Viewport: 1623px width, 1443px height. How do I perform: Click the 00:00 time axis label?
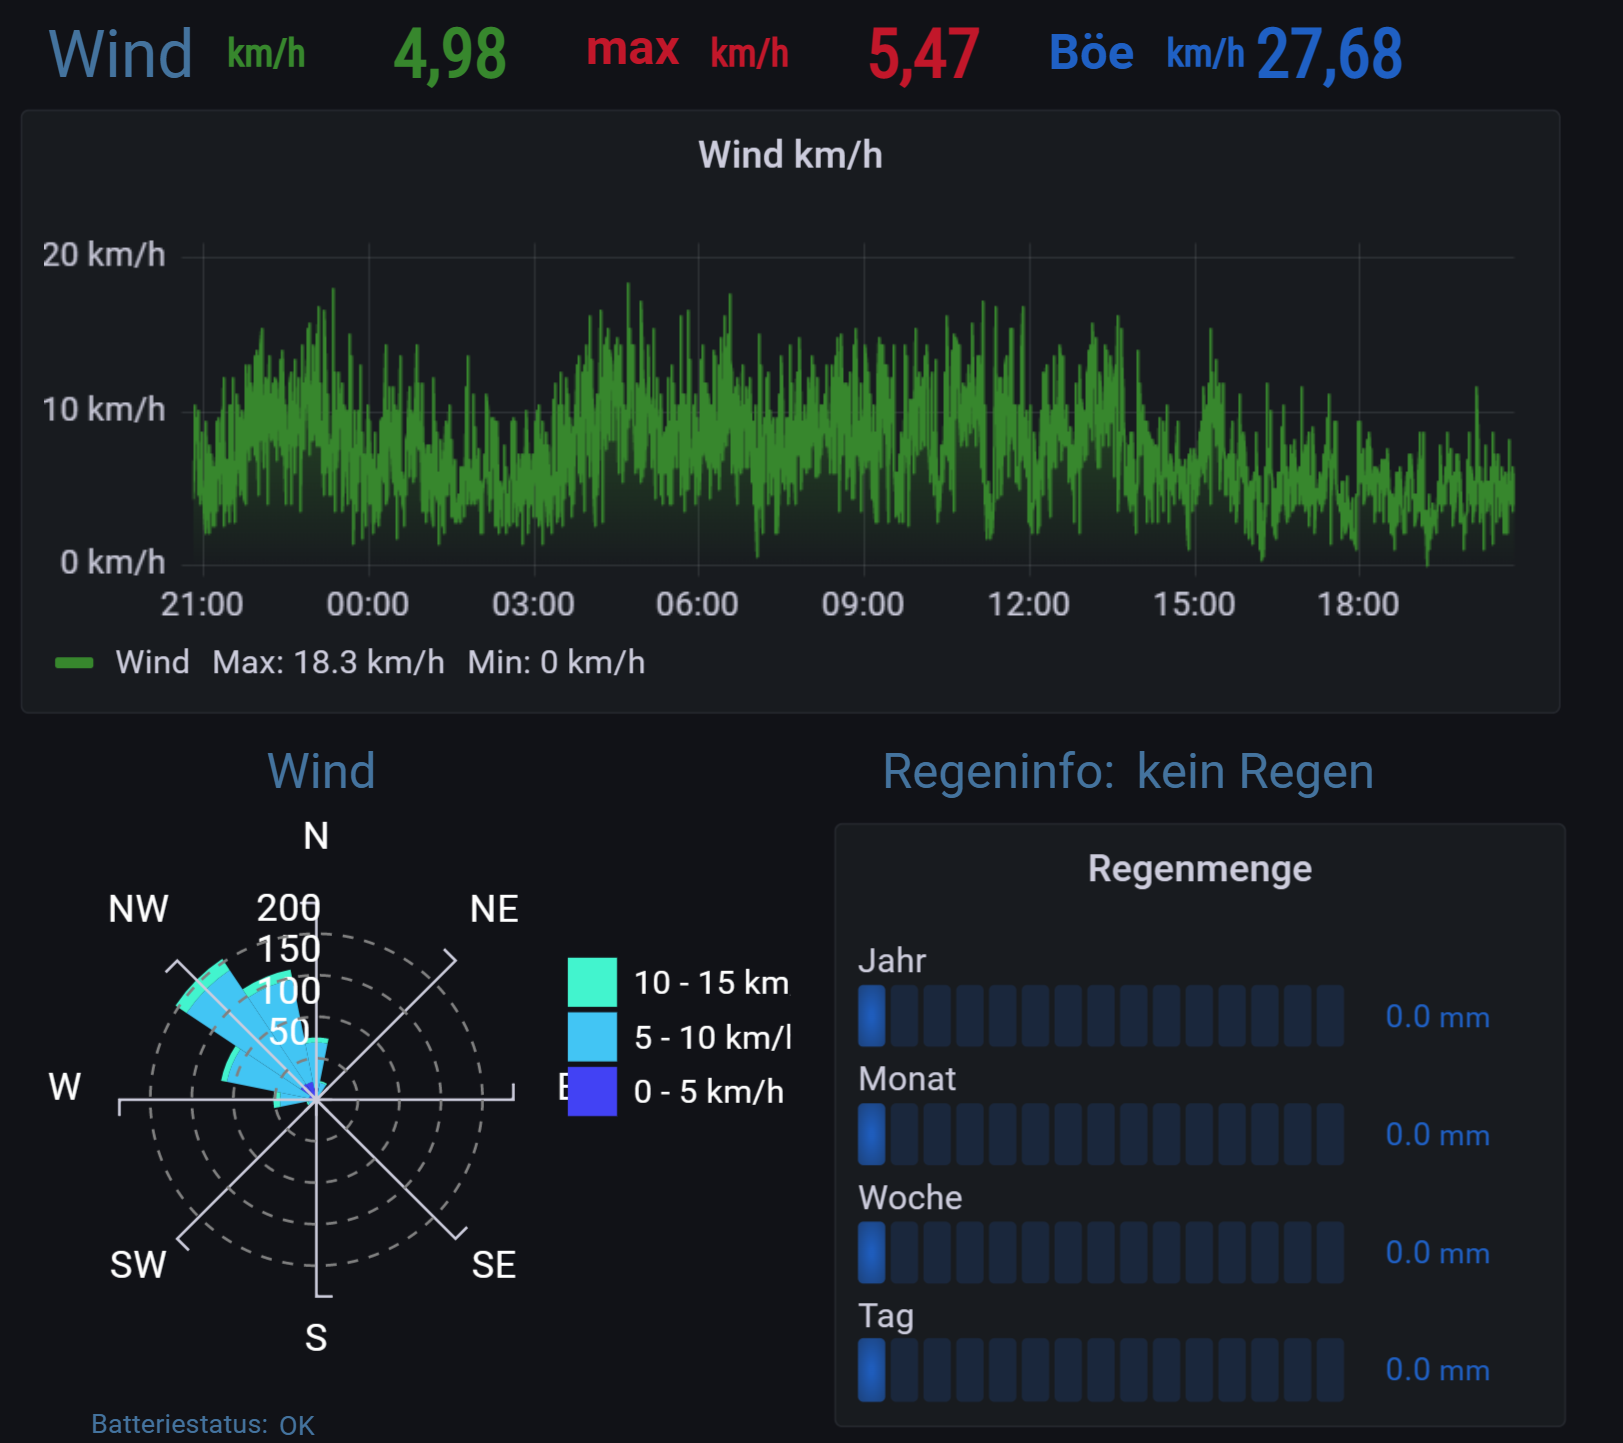(x=368, y=604)
